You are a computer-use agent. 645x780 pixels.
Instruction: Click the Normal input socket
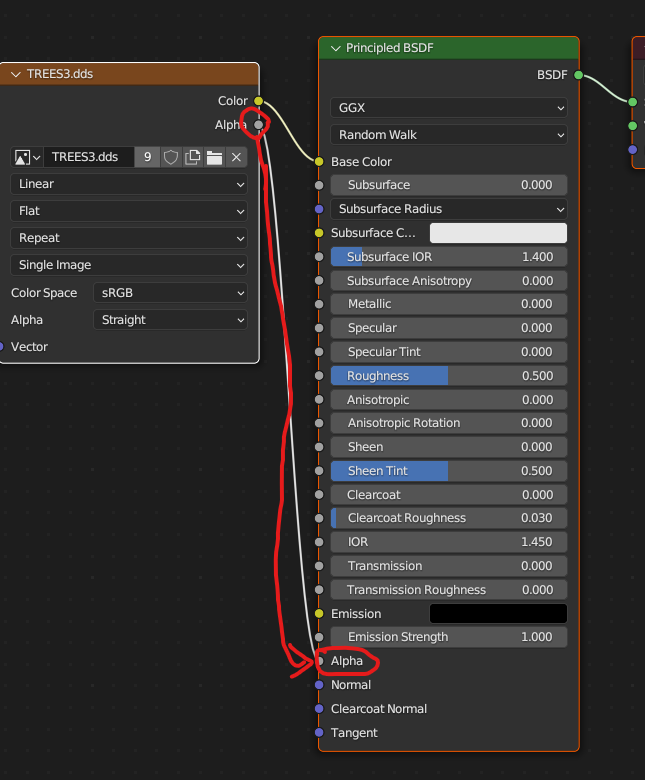(x=319, y=685)
